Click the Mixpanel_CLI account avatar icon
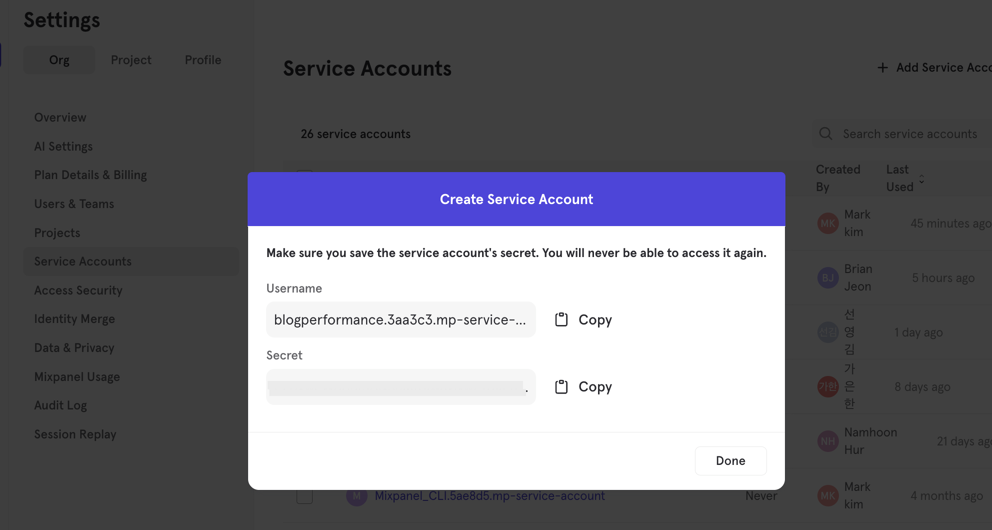Screen dimensions: 992x530 (x=356, y=496)
